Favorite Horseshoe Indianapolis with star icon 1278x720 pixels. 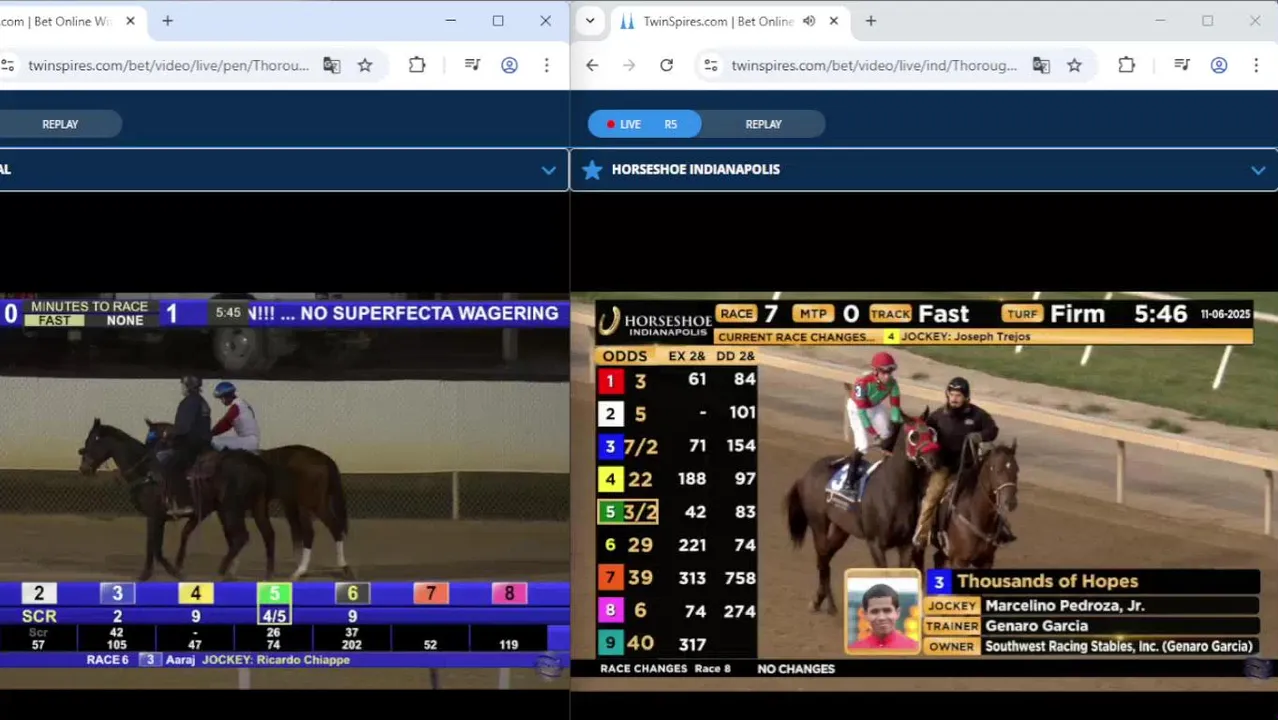pos(592,170)
